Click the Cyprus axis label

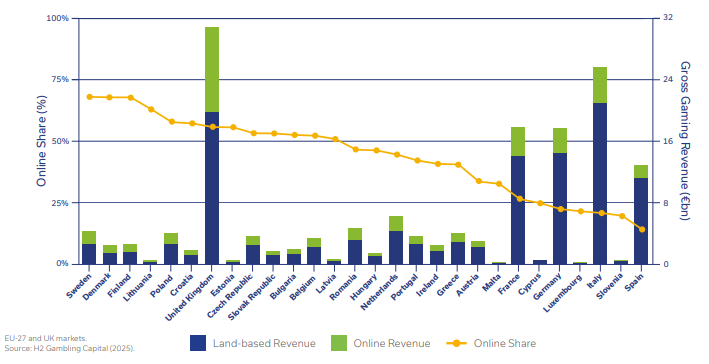point(530,284)
